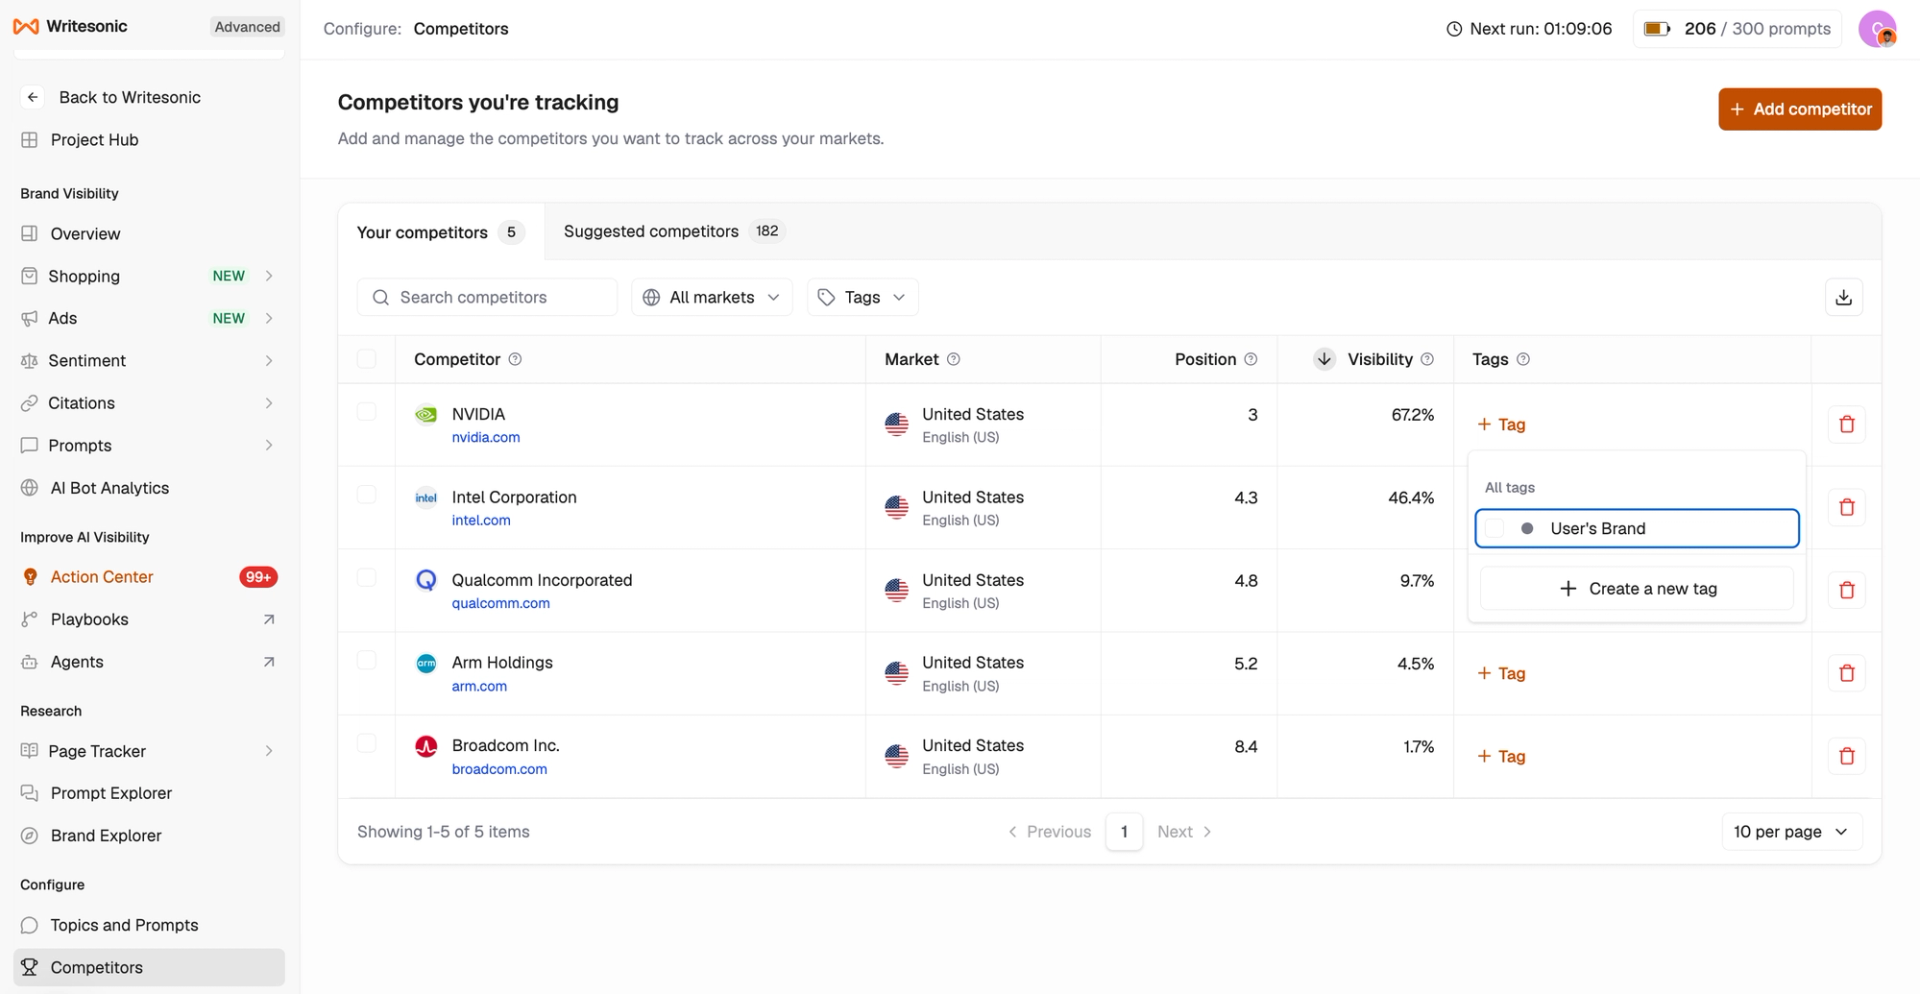Check the User's Brand tag checkbox
The height and width of the screenshot is (994, 1920).
pos(1494,528)
